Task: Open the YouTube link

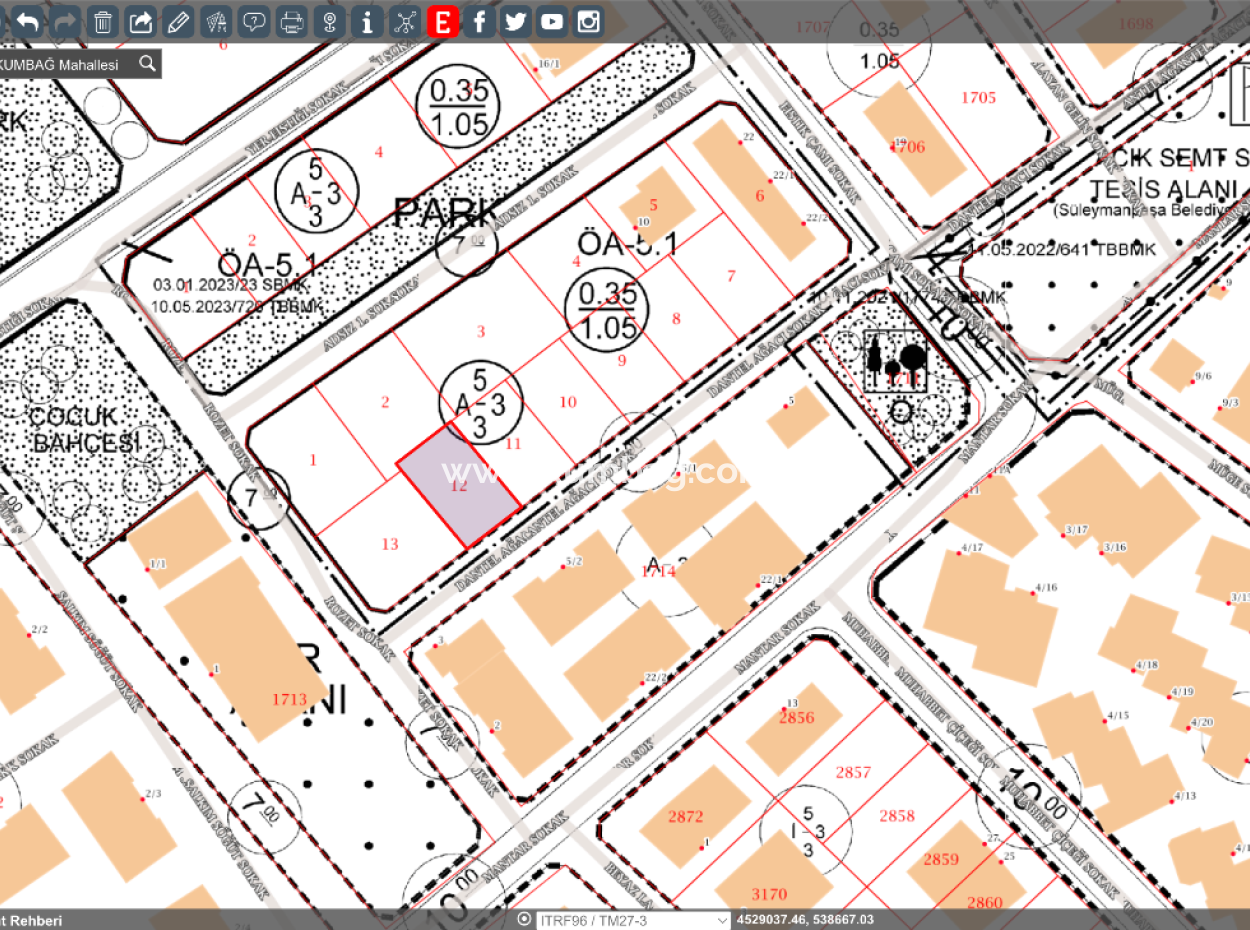Action: pos(552,20)
